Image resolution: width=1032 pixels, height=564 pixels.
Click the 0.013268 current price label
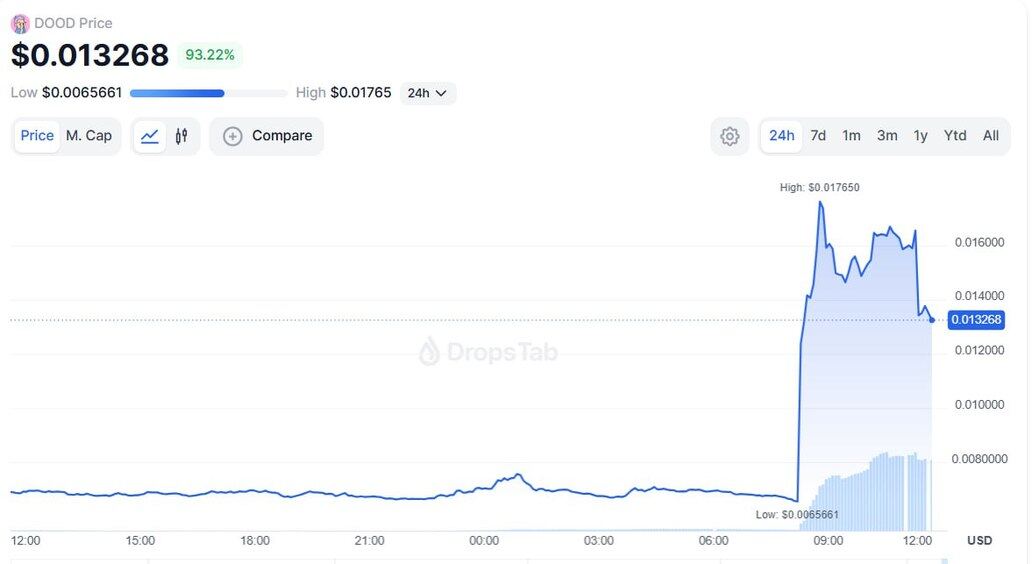point(975,320)
